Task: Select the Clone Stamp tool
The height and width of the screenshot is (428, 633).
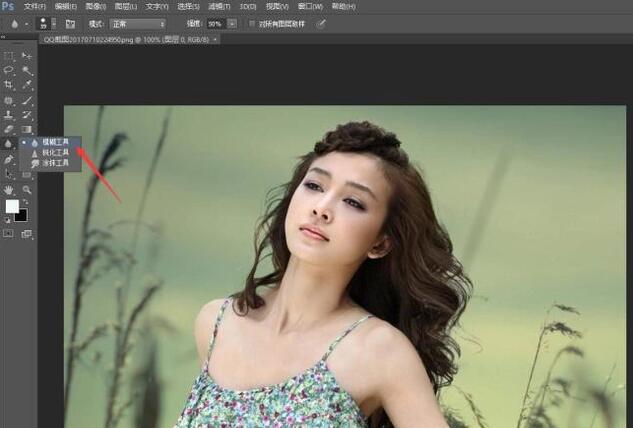Action: 8,115
